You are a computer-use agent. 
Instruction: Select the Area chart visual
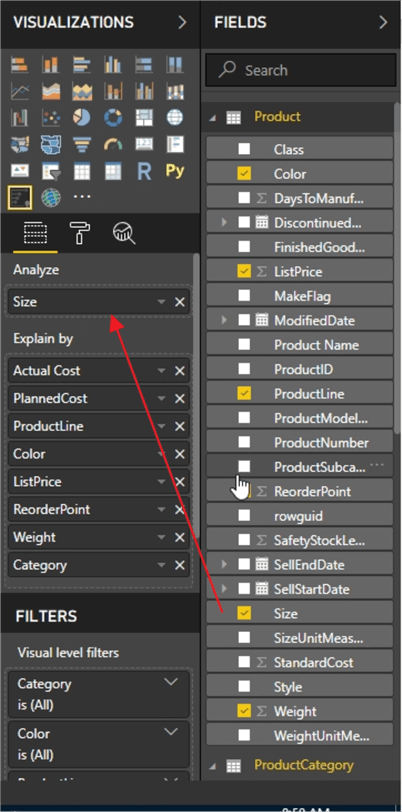pos(51,91)
